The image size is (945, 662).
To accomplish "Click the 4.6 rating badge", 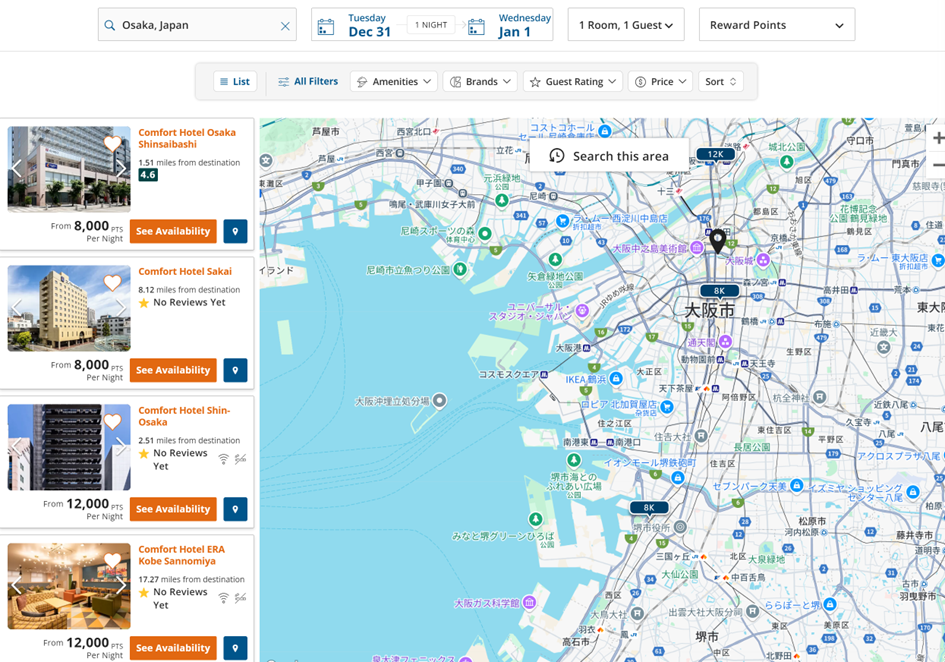I will pos(148,175).
